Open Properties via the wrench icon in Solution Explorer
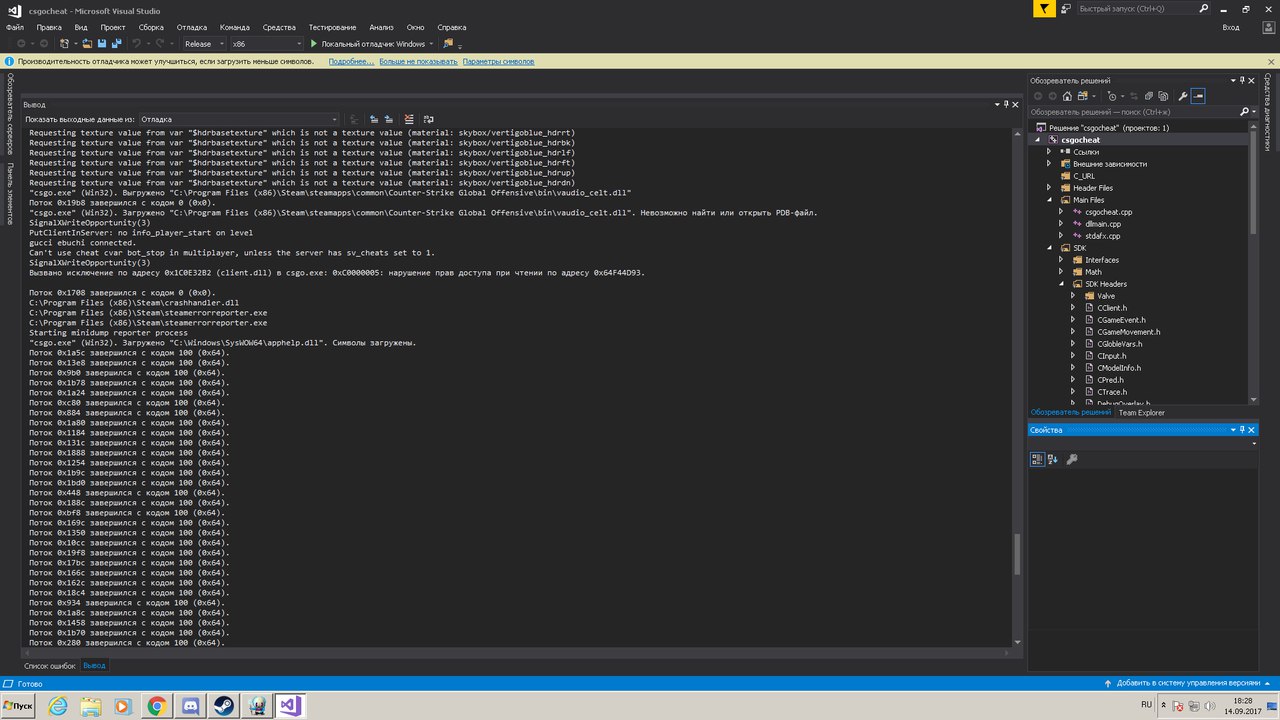The image size is (1280, 720). coord(1183,96)
